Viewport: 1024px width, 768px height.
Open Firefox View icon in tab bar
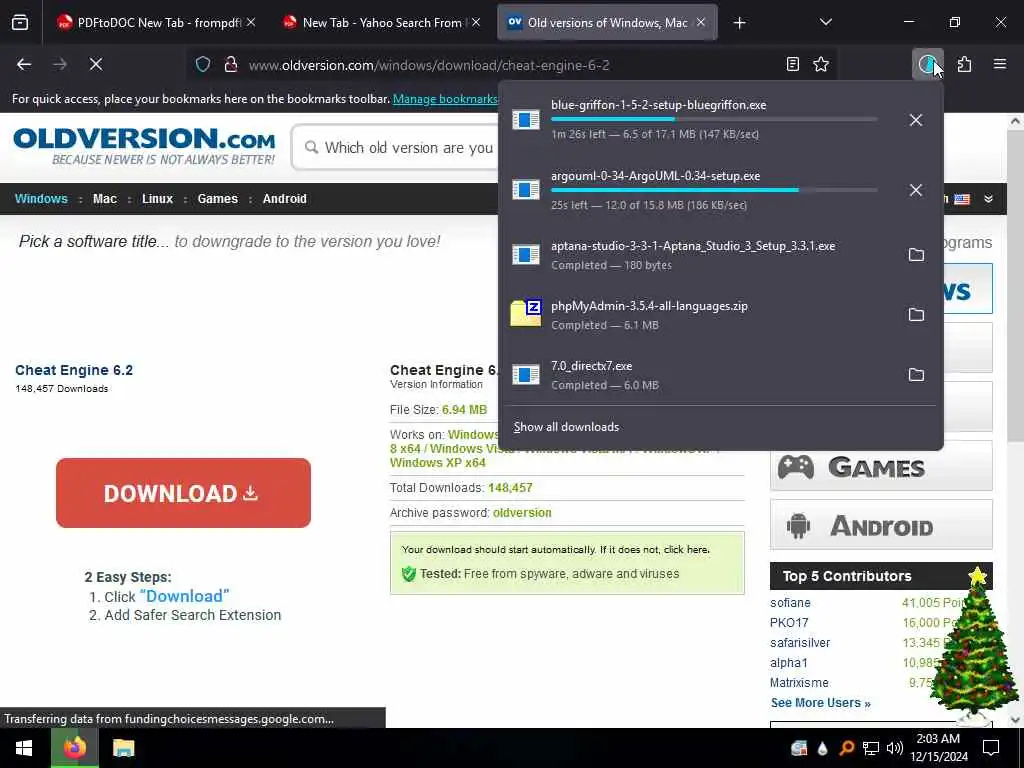[20, 23]
